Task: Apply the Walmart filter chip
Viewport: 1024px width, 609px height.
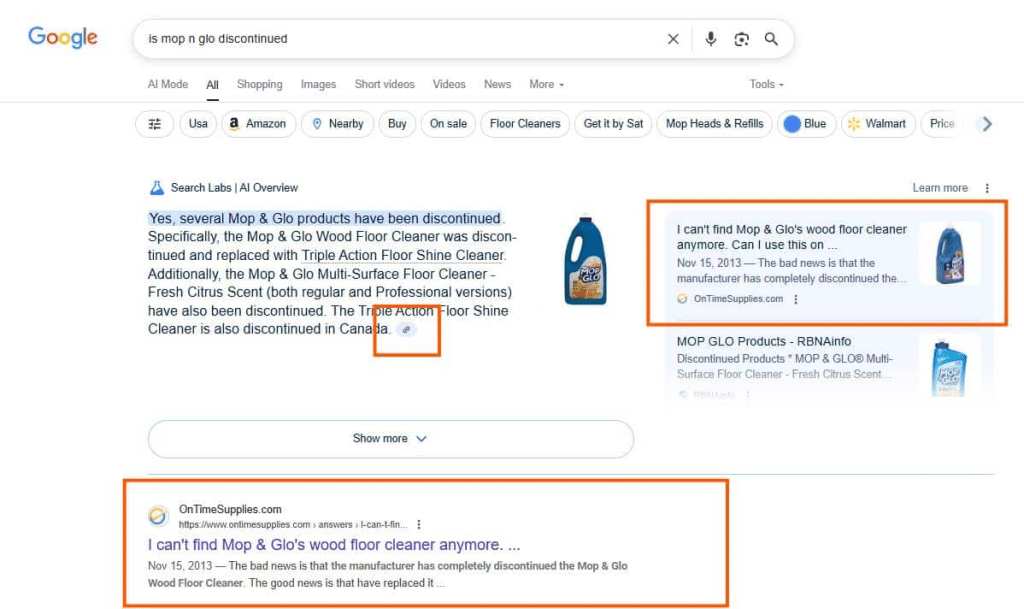Action: 878,124
